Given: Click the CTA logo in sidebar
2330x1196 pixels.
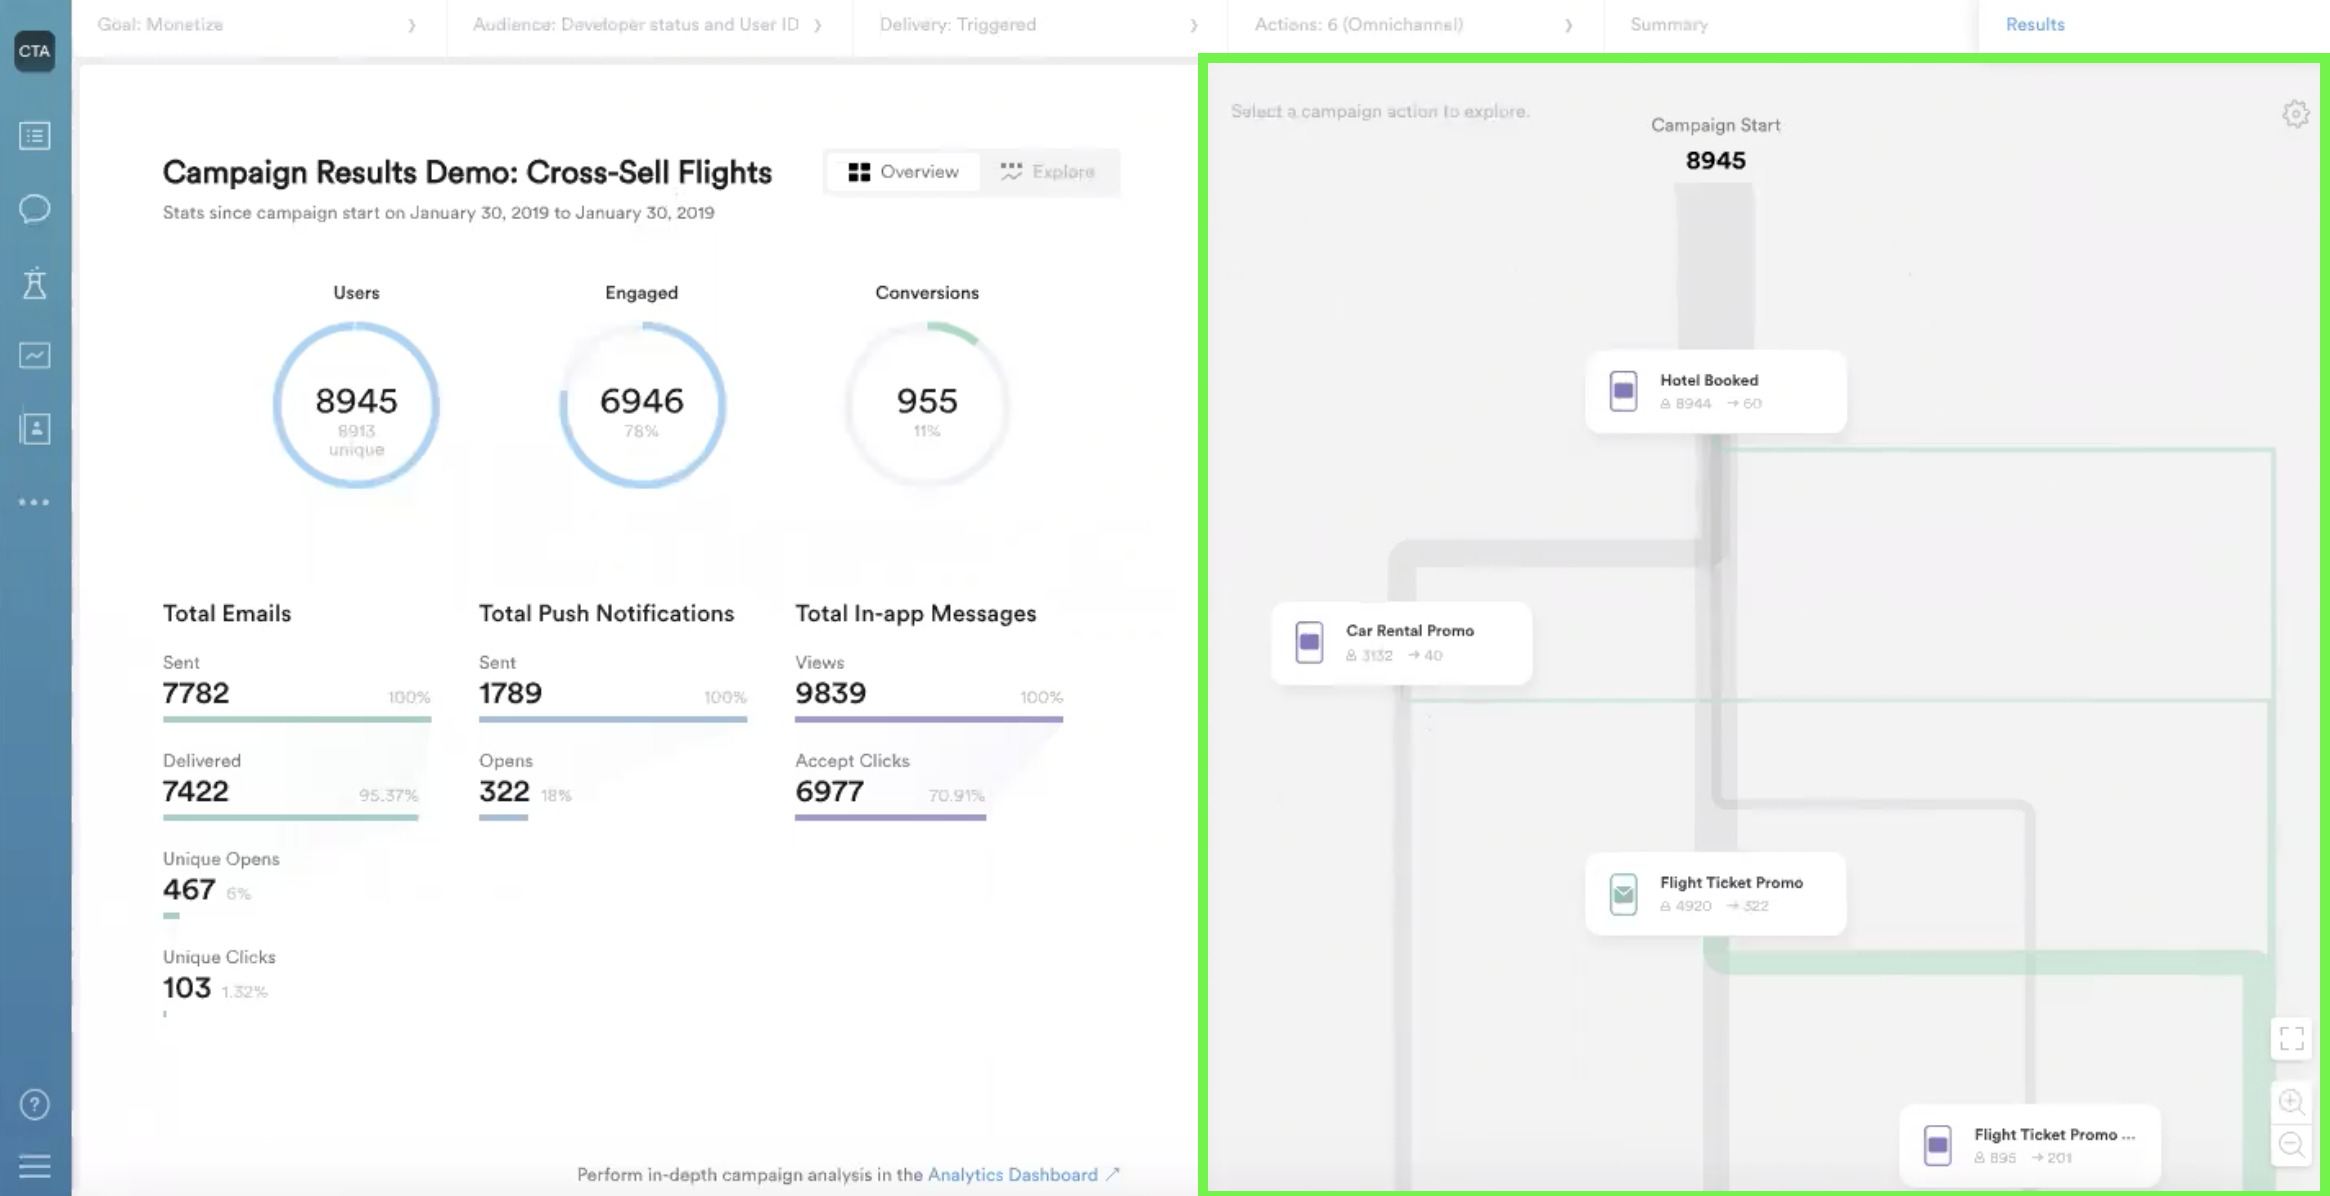Looking at the screenshot, I should click(x=34, y=51).
